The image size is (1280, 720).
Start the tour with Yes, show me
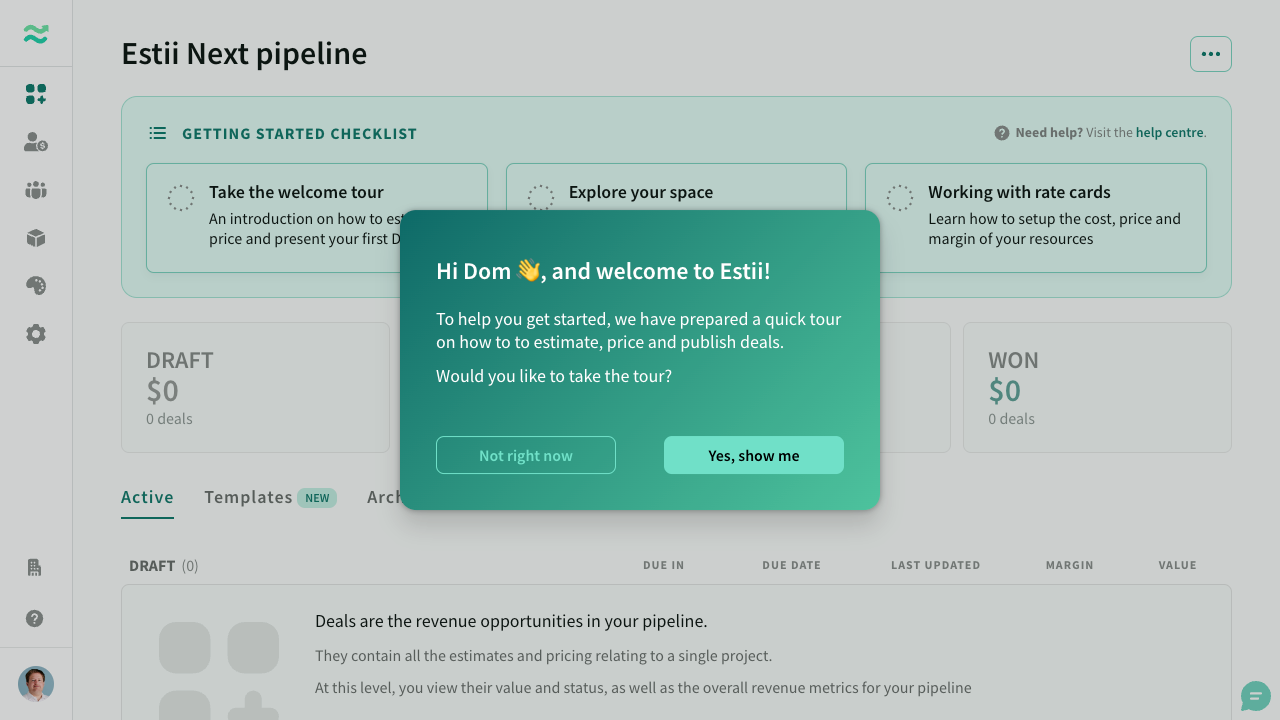[x=754, y=455]
